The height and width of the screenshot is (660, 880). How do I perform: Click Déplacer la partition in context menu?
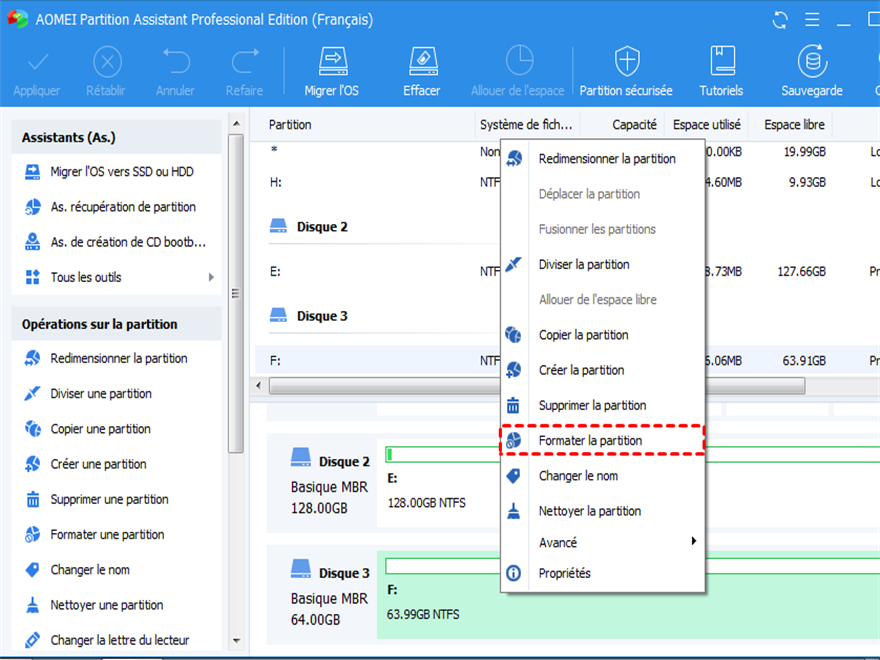pos(603,194)
